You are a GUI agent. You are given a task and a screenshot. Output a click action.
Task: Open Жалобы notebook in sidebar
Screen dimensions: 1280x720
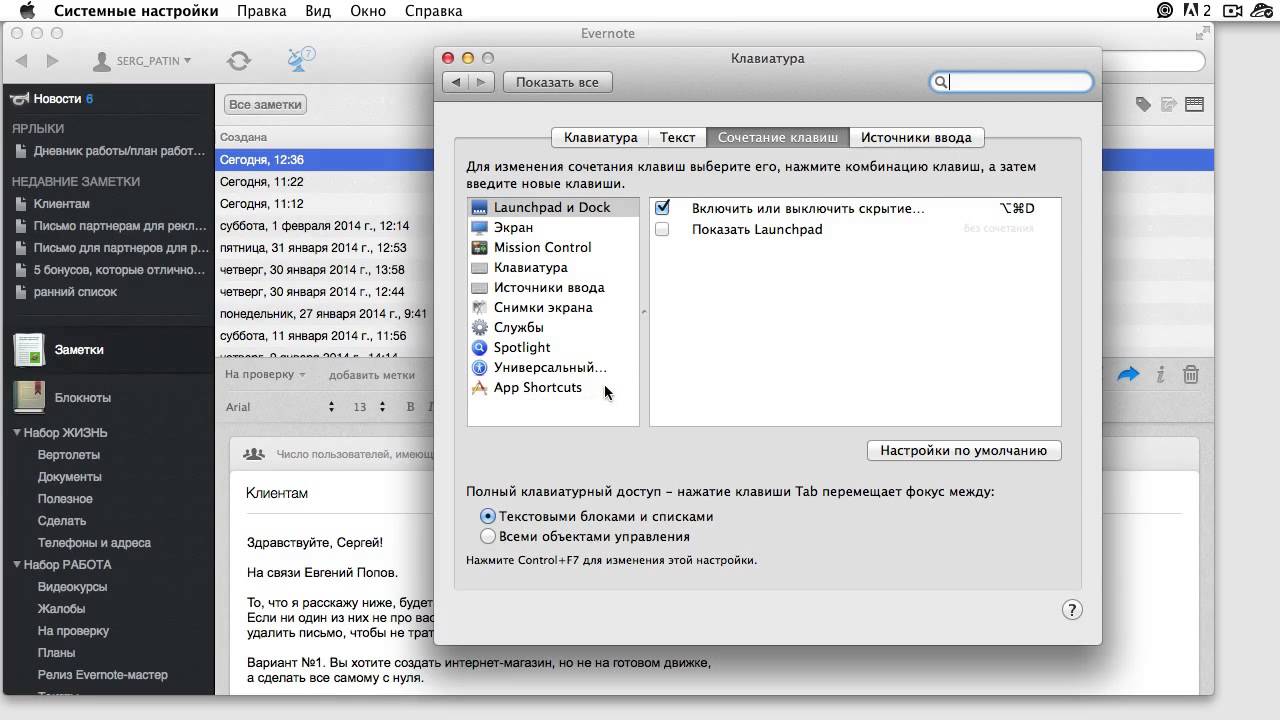click(x=61, y=609)
